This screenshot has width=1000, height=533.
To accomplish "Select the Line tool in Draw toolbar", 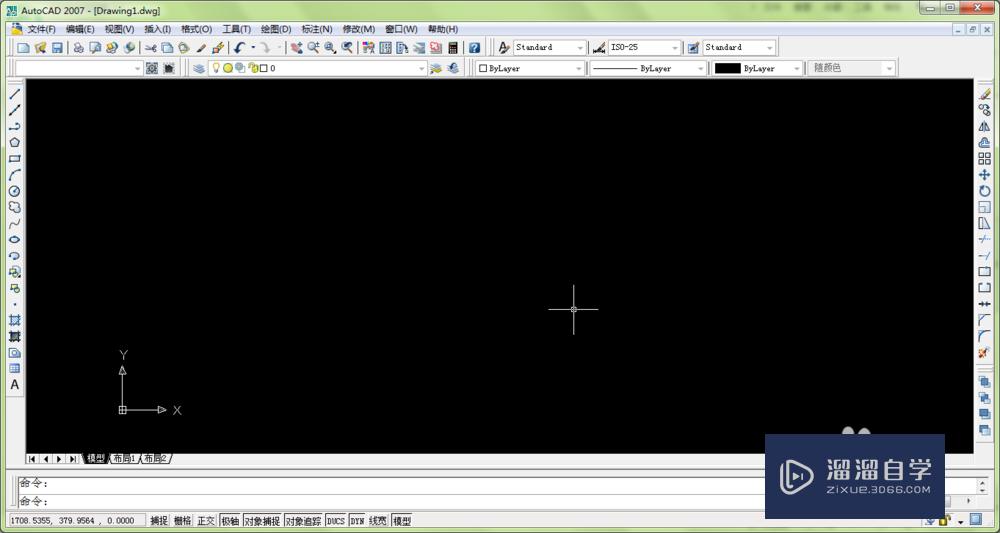I will point(14,94).
